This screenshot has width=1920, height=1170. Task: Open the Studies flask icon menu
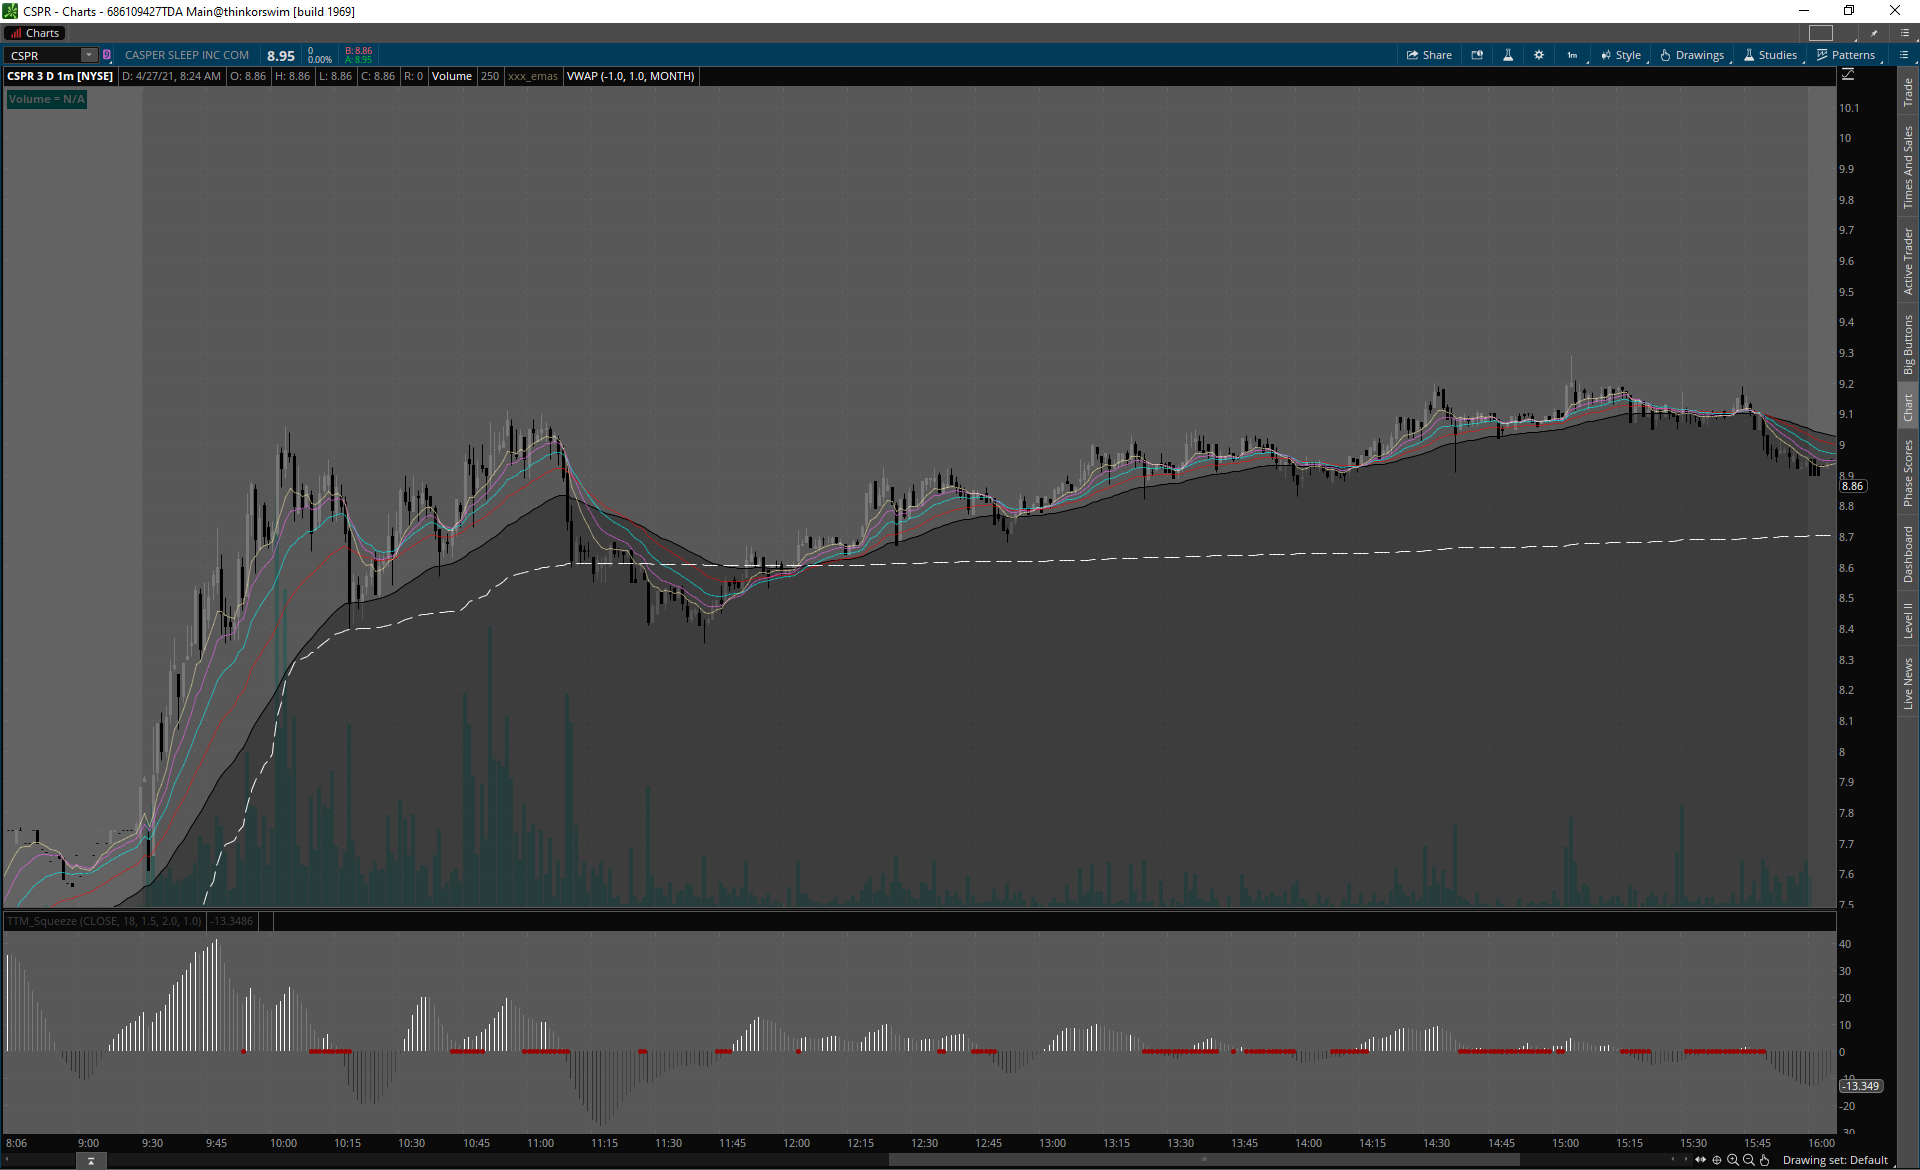[1770, 55]
